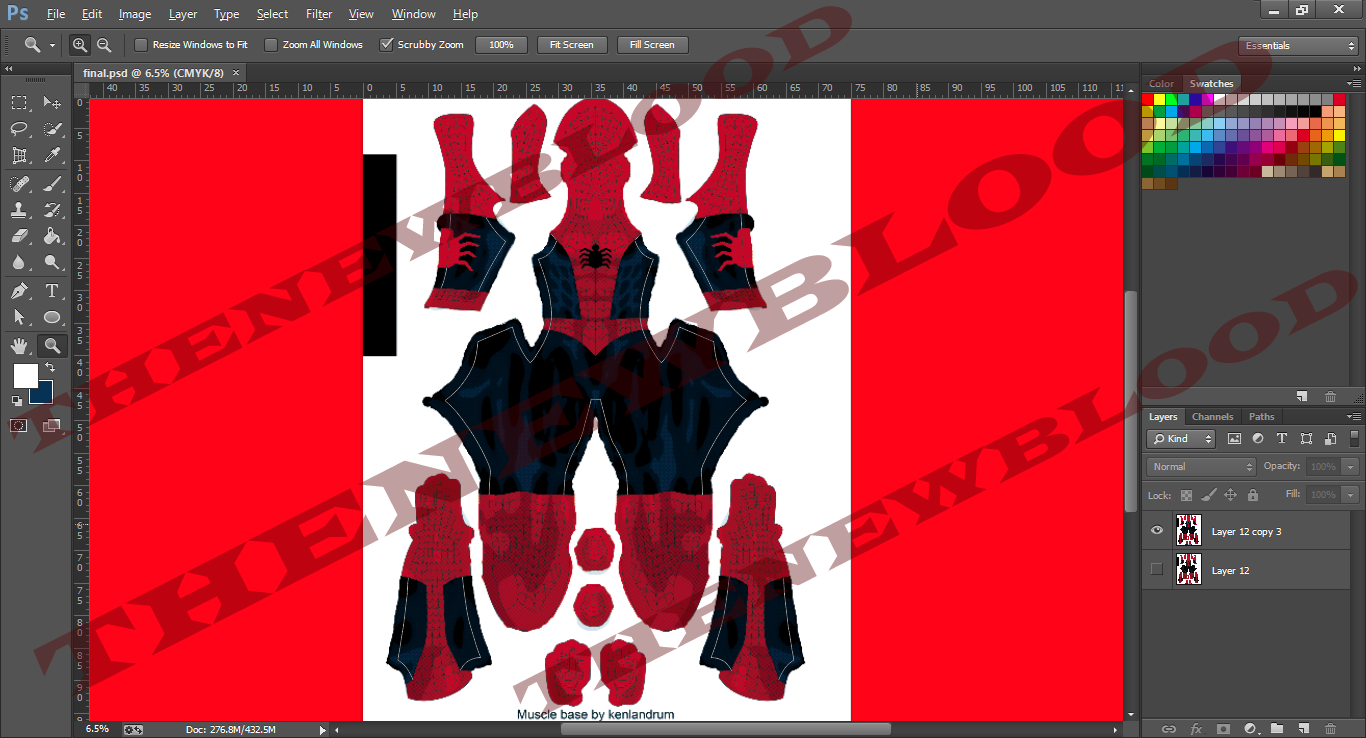Screen dimensions: 1366x738
Task: Switch to the Paths tab
Action: click(x=1262, y=416)
